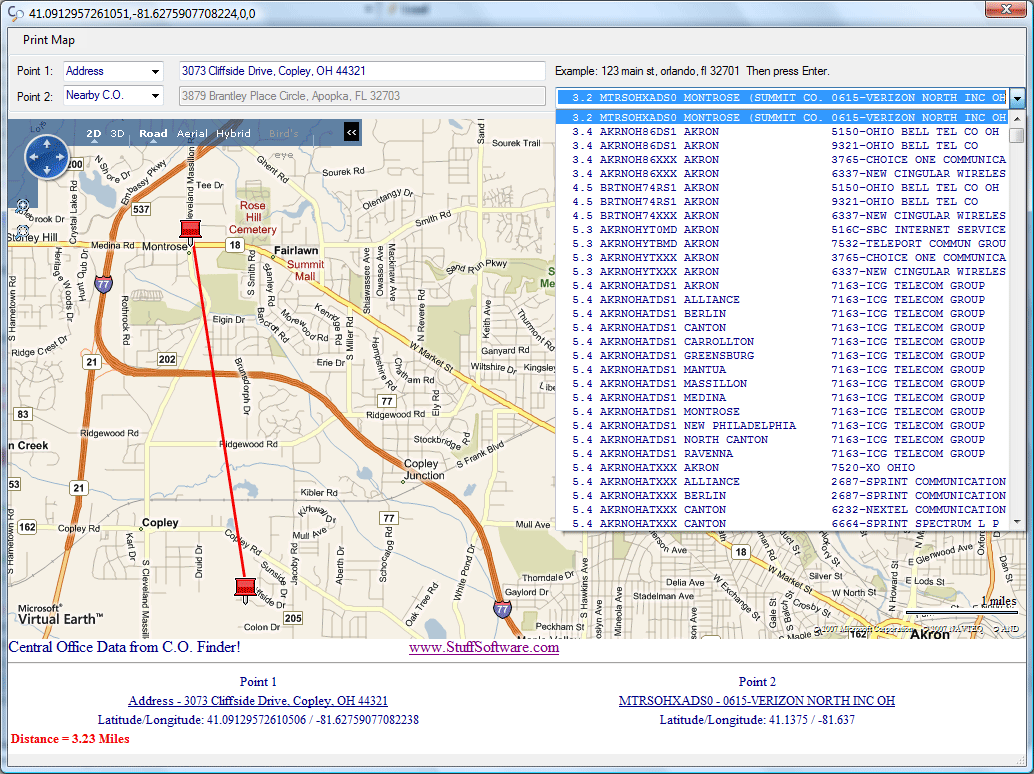Open the Print Map menu
The image size is (1034, 774).
(x=49, y=40)
